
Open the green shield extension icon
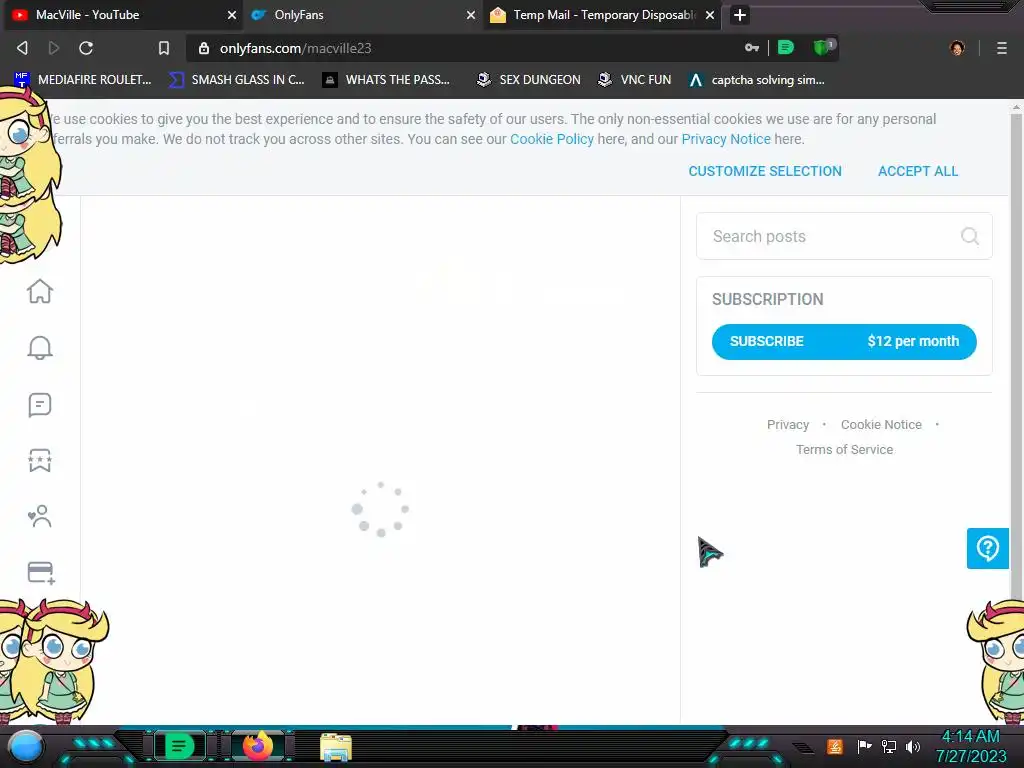point(822,47)
